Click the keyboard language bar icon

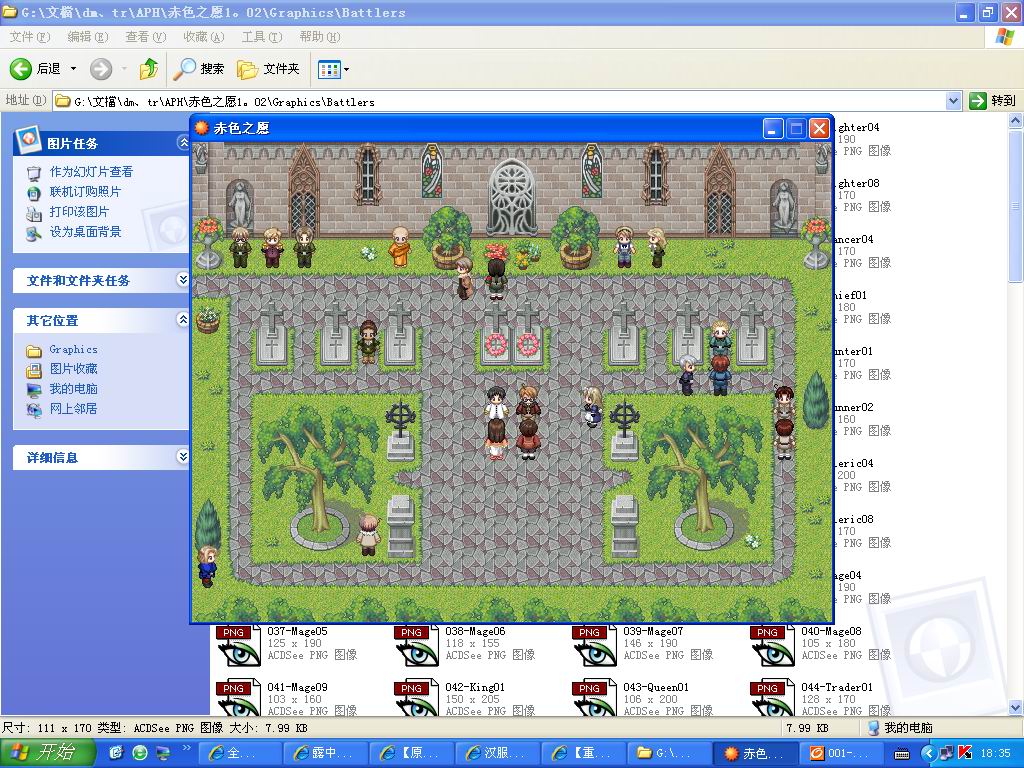coord(902,754)
